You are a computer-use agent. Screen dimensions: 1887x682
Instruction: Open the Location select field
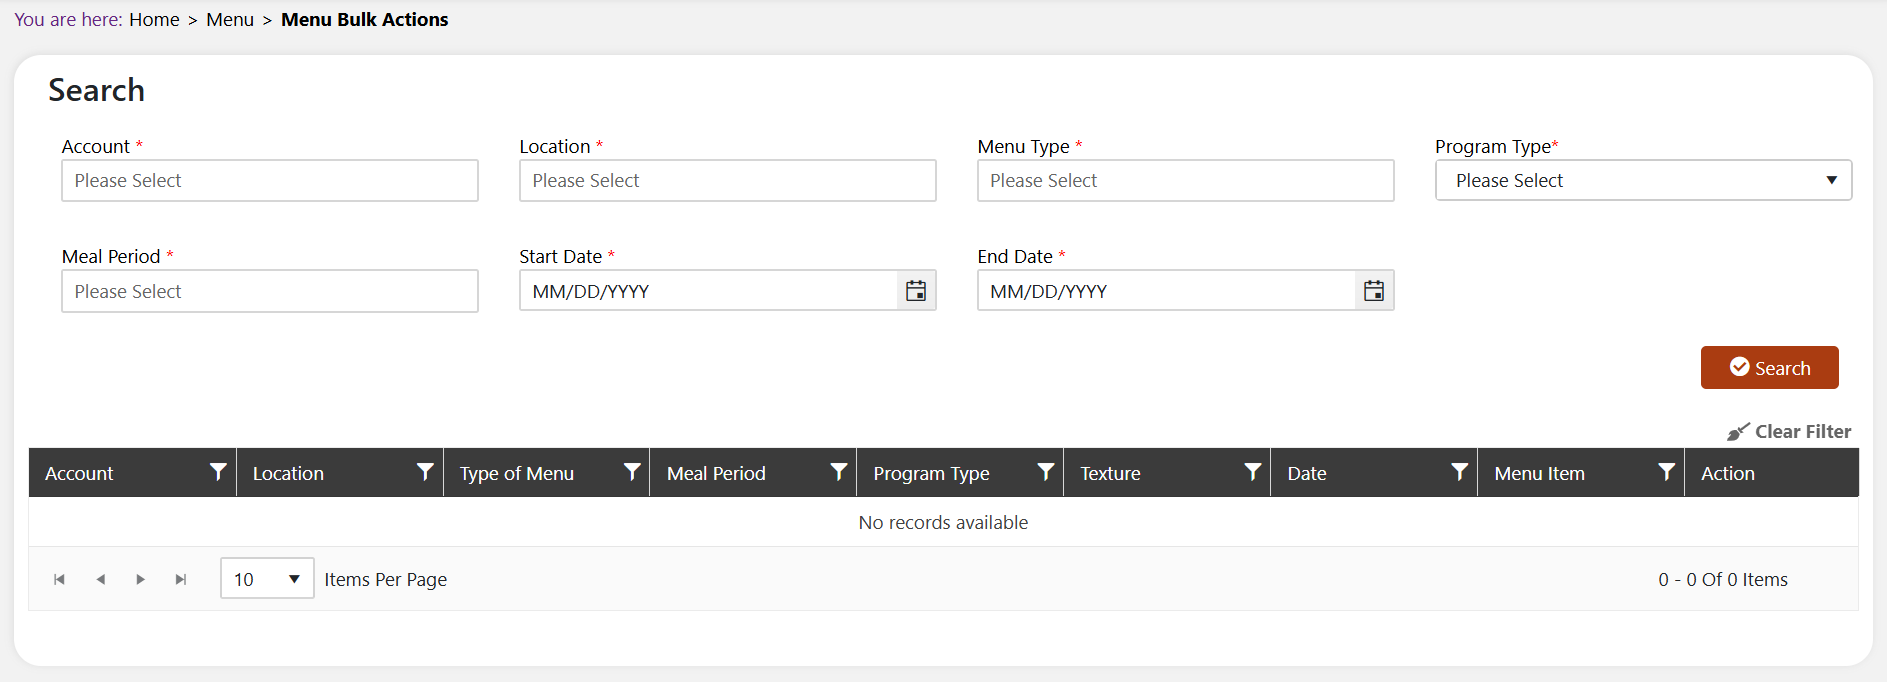point(727,181)
